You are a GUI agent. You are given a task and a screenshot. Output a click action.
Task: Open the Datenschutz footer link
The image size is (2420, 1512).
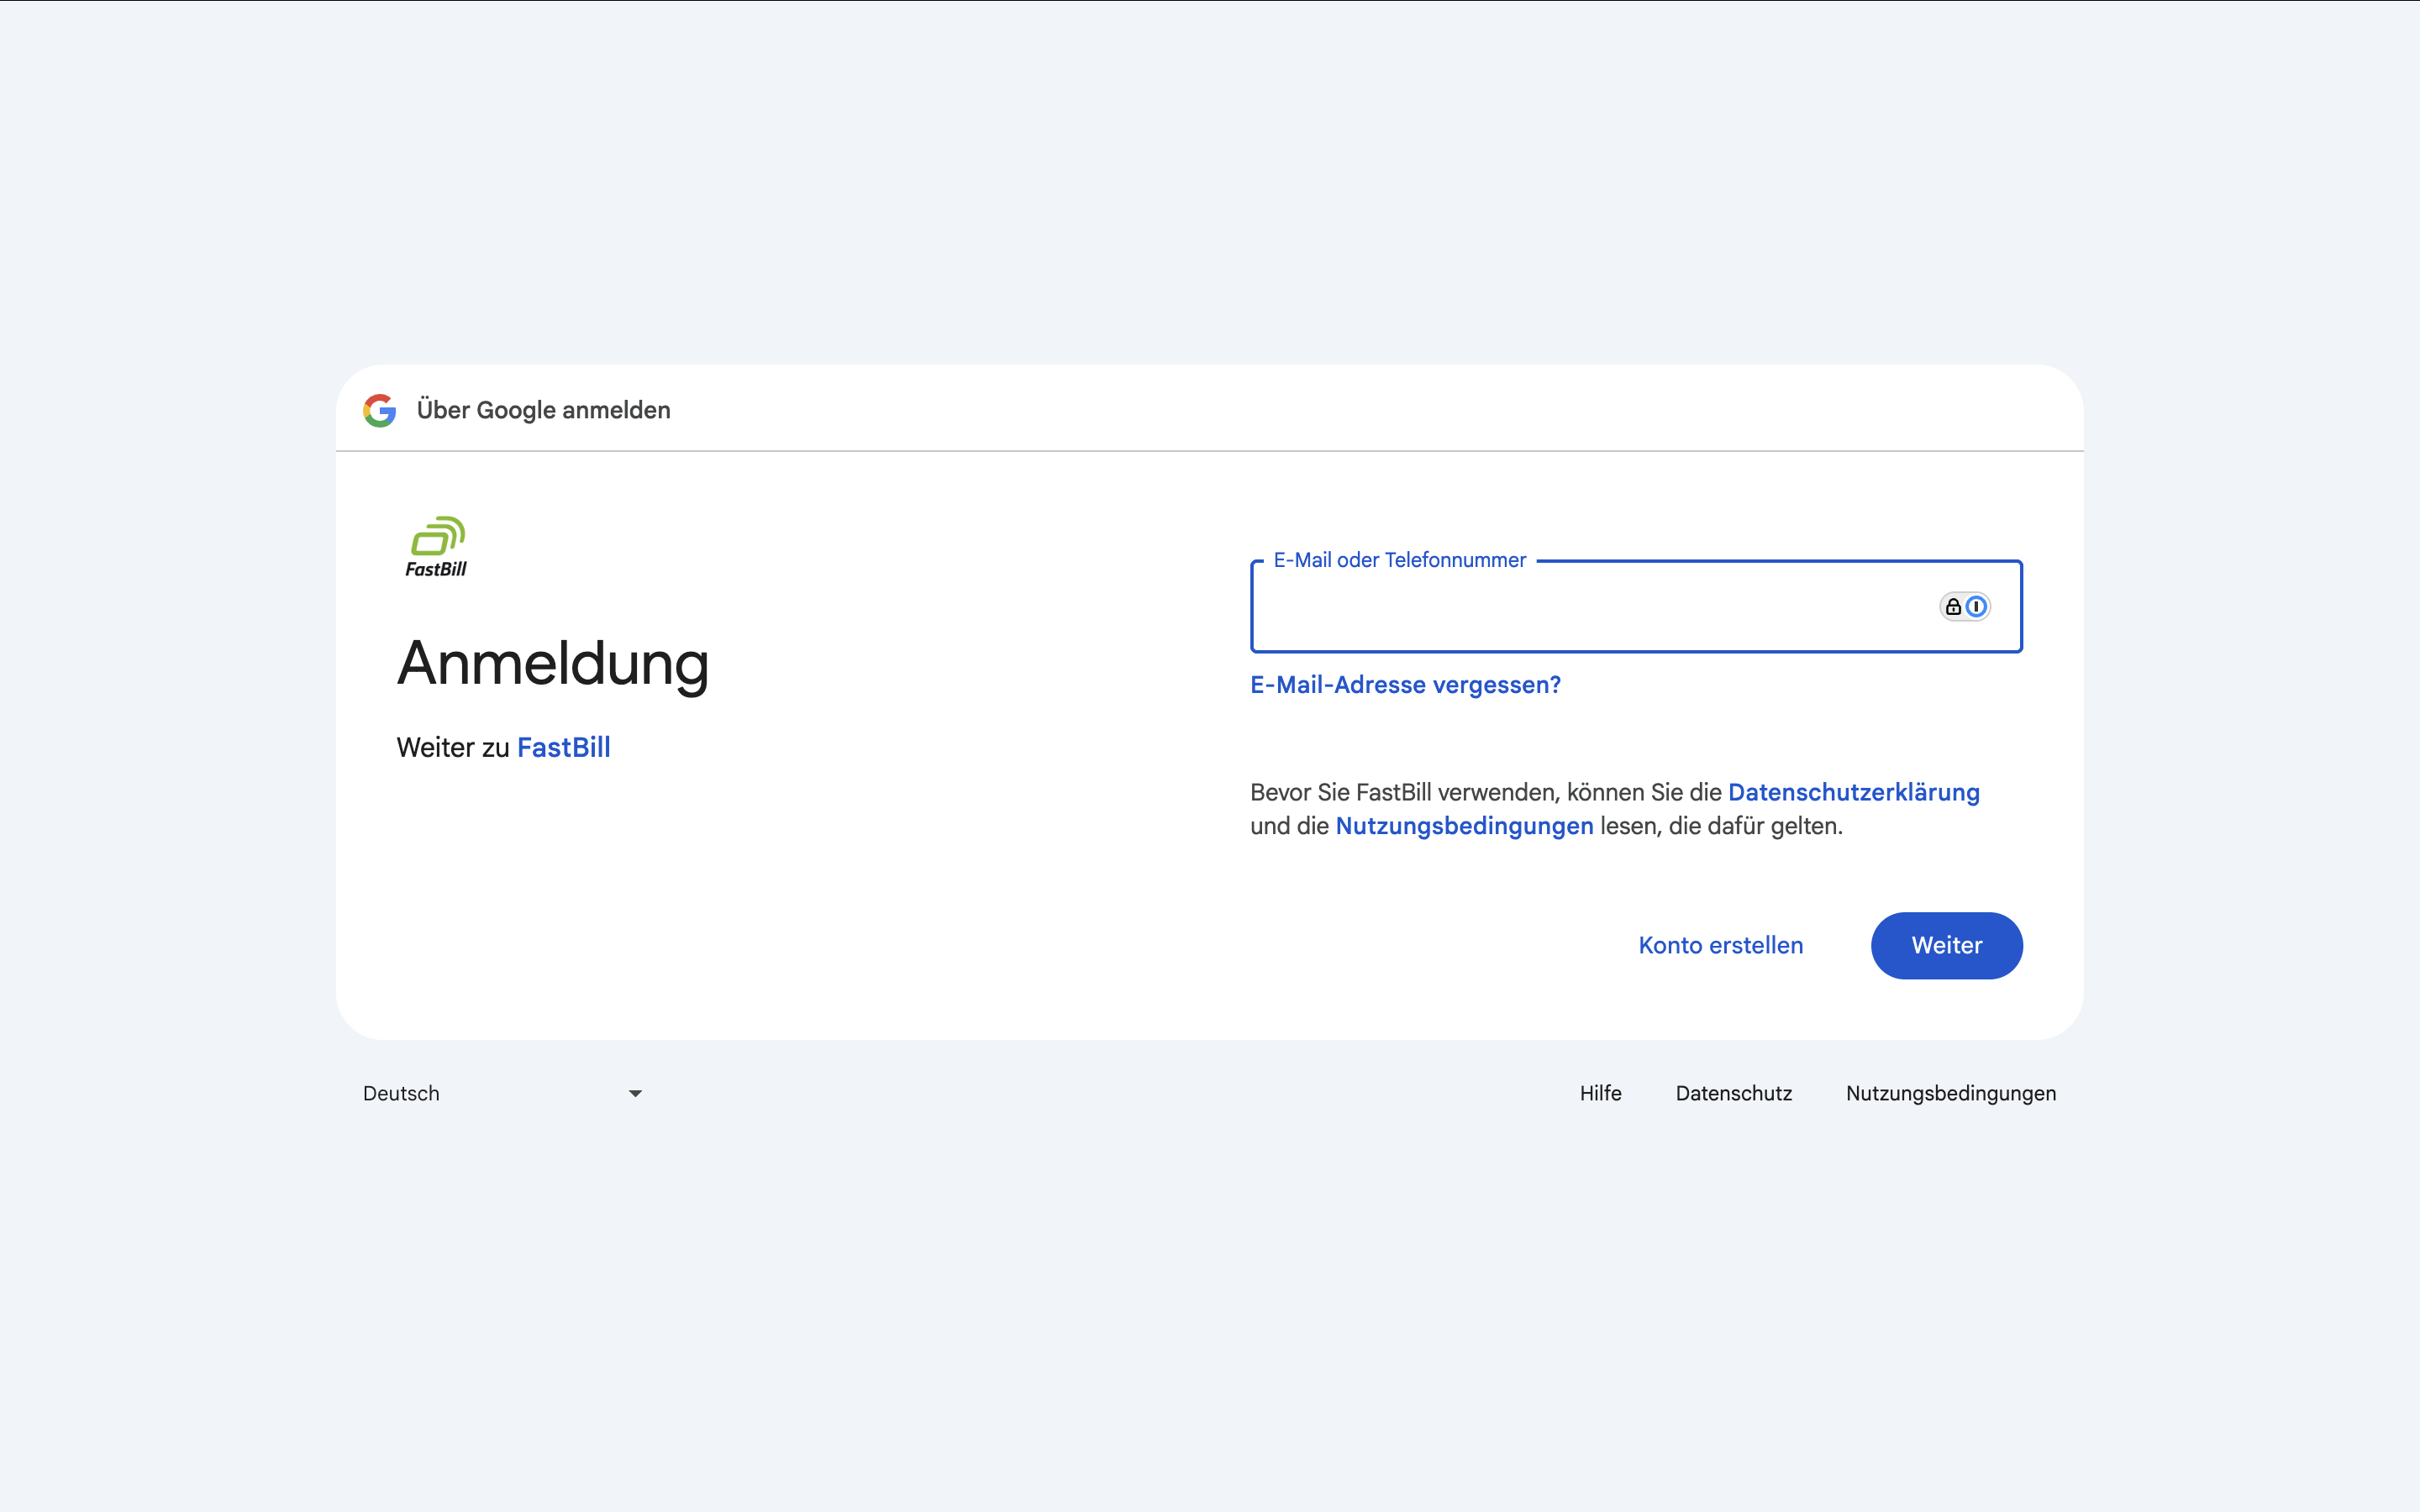tap(1733, 1093)
